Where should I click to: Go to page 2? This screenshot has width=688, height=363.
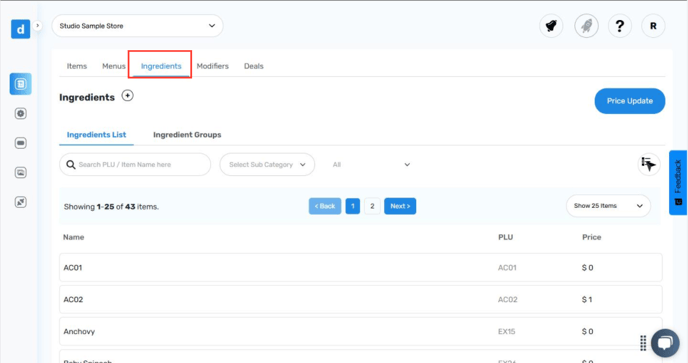[372, 206]
